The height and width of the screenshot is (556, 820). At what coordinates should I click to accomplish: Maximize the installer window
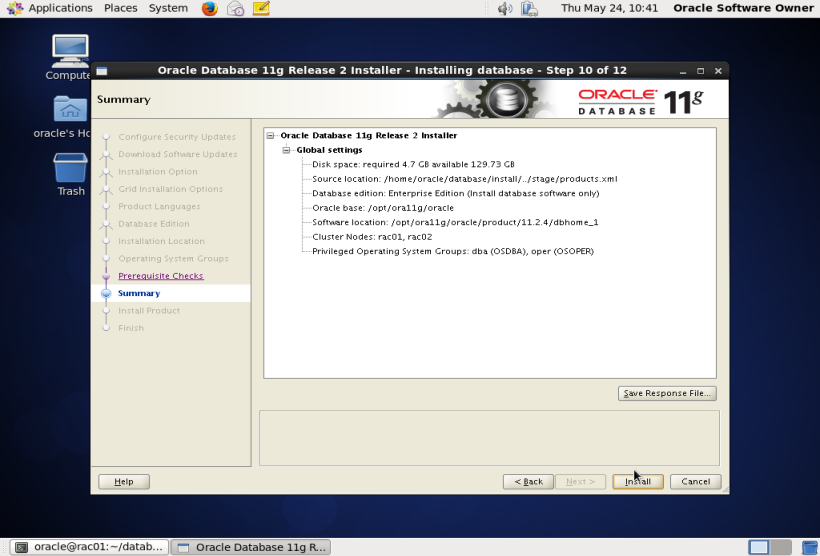pyautogui.click(x=701, y=71)
